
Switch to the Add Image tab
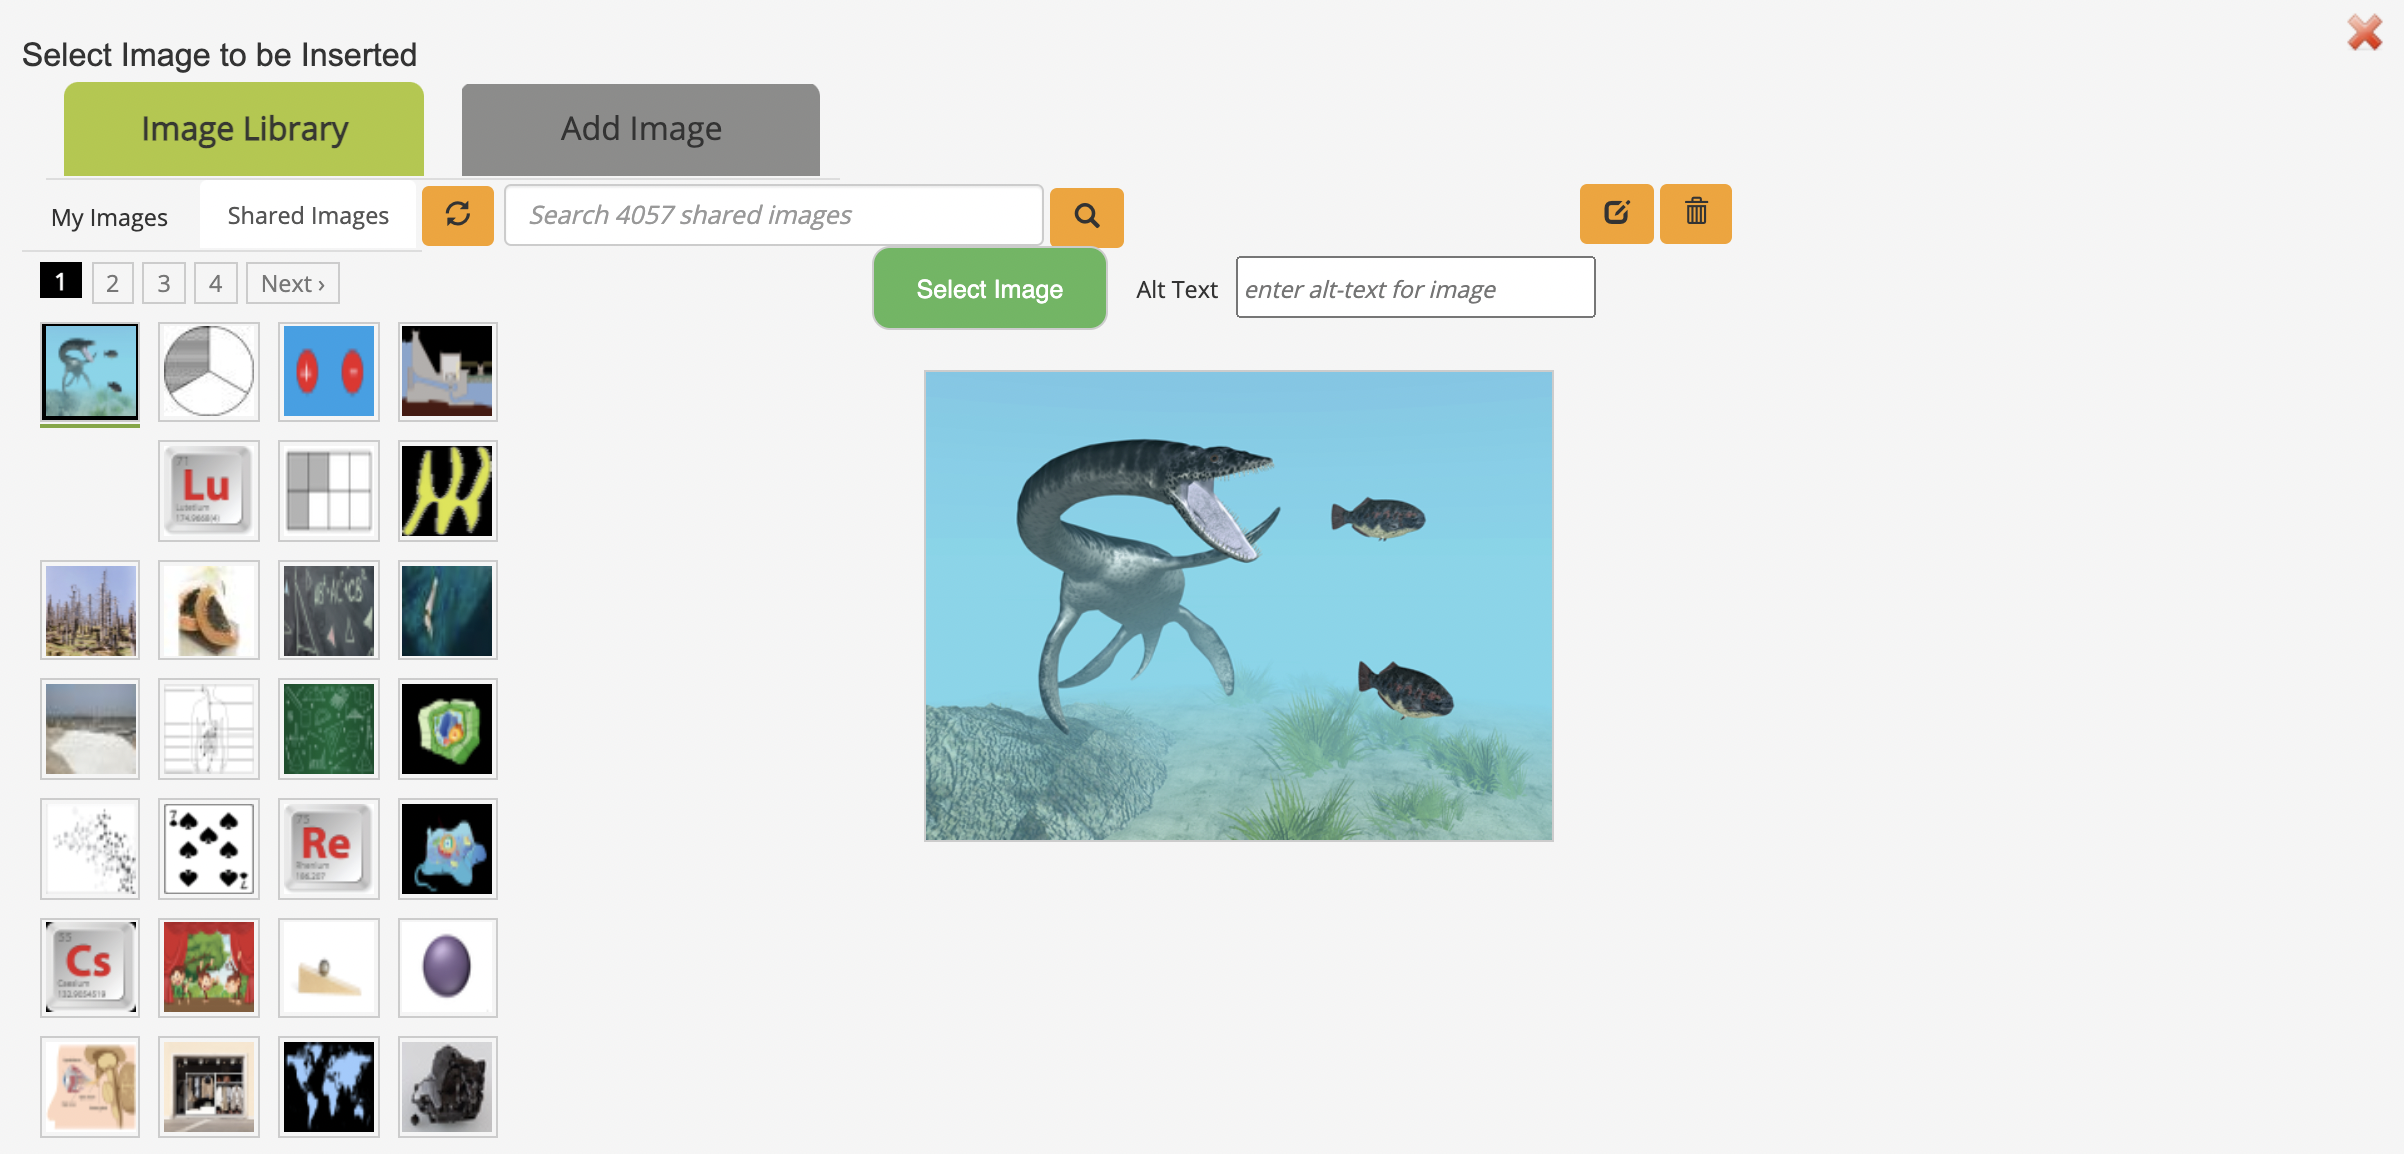click(641, 130)
